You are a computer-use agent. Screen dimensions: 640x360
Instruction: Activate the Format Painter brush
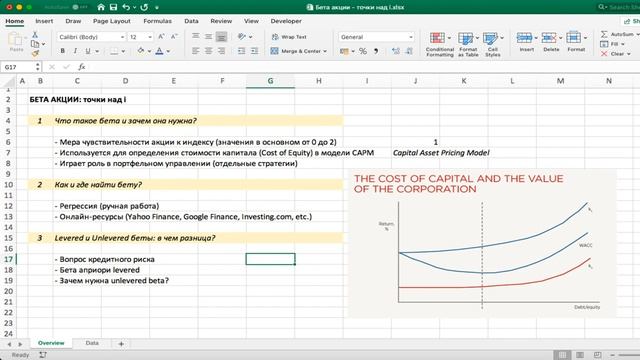coord(35,53)
